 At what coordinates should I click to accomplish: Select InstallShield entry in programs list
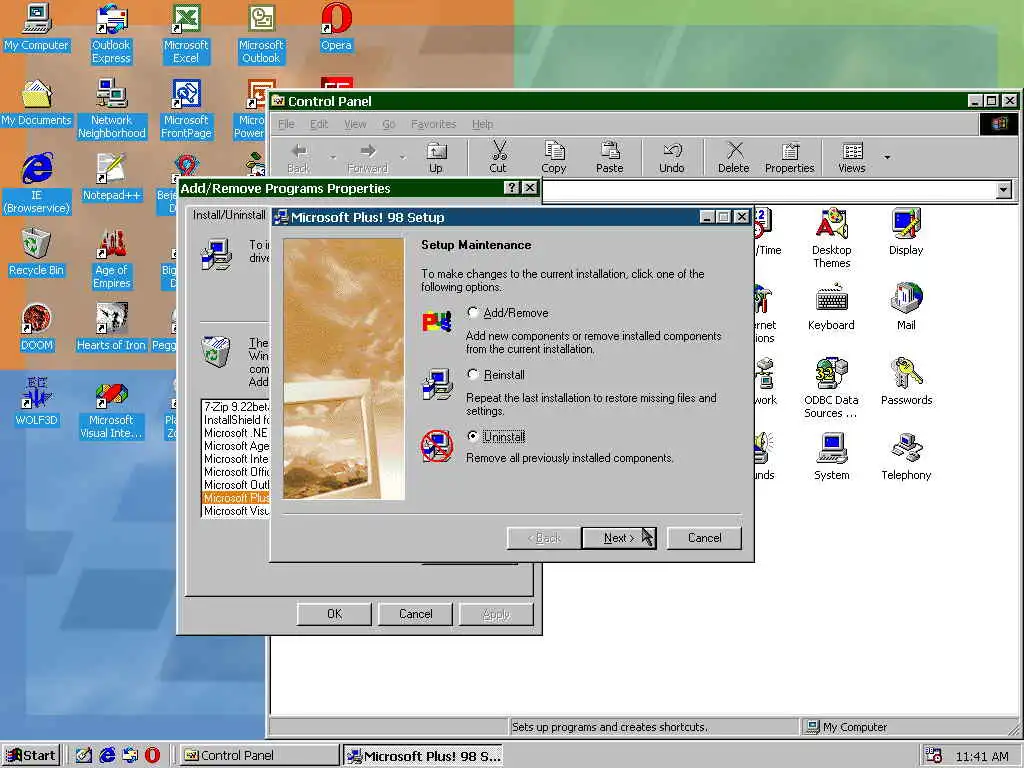pos(236,420)
